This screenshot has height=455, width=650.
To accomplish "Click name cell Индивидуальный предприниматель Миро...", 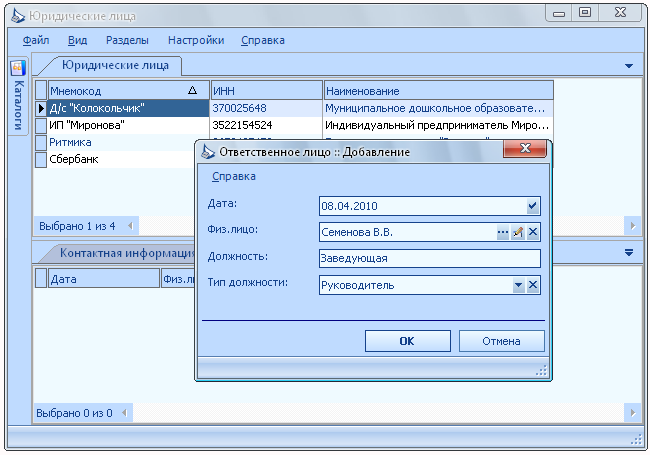I will point(439,125).
